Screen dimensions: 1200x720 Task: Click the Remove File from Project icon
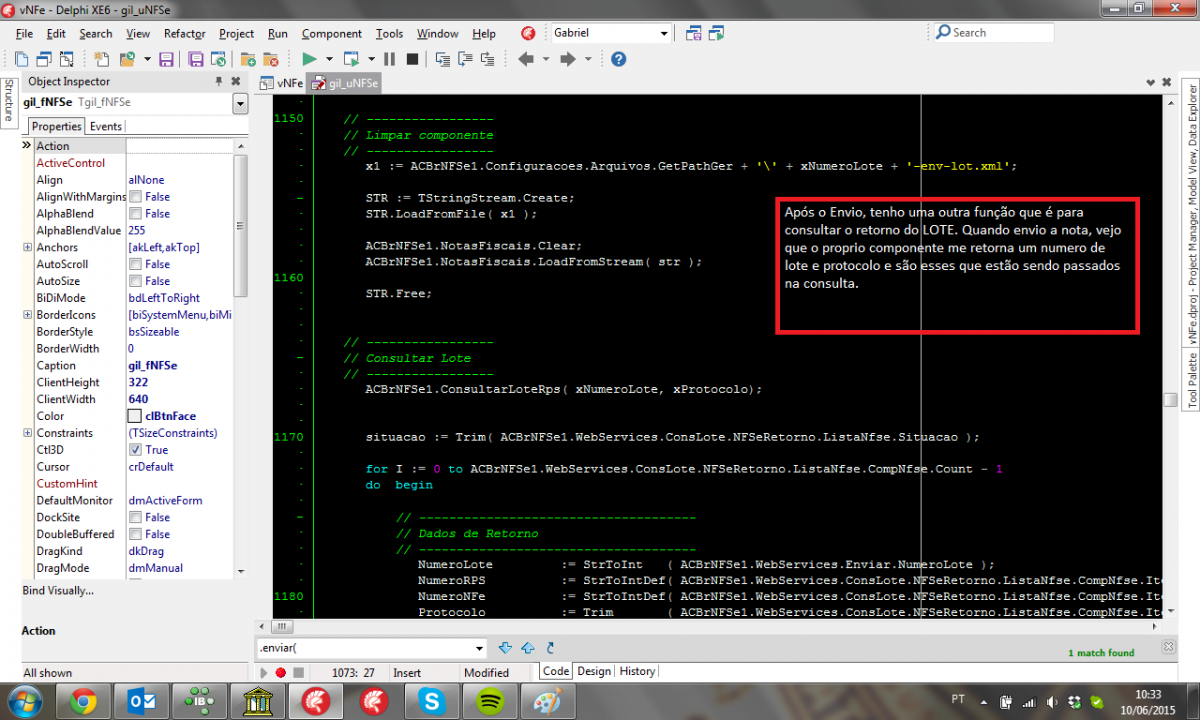(x=272, y=59)
